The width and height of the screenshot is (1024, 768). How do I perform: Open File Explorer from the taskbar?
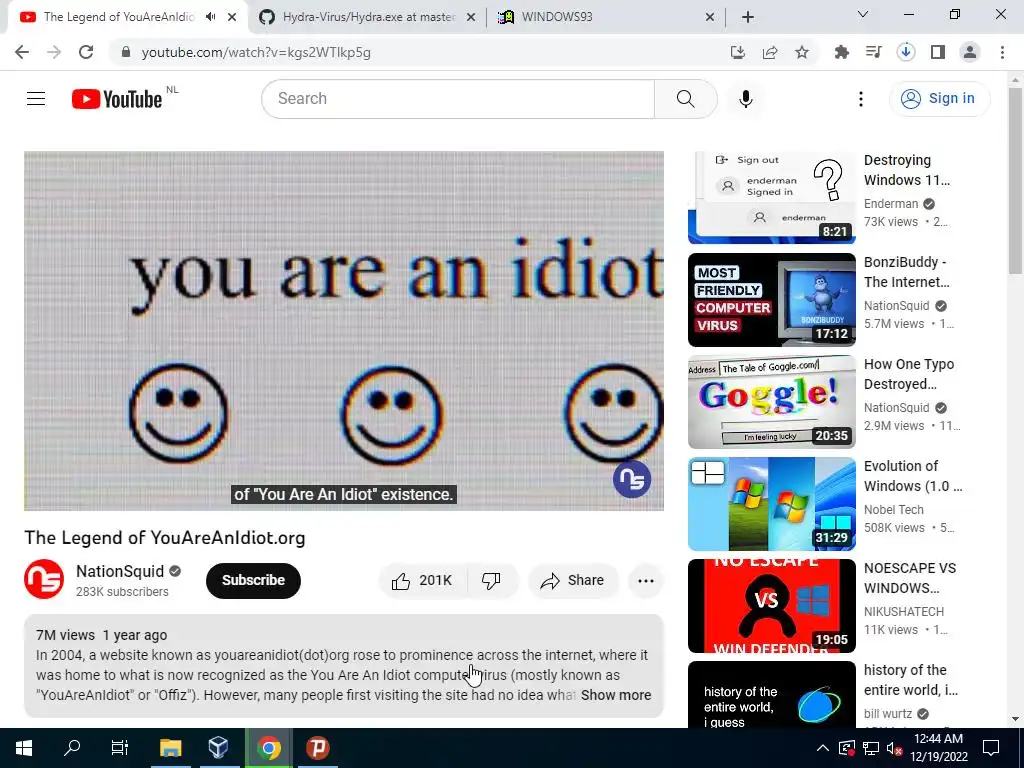coord(170,748)
